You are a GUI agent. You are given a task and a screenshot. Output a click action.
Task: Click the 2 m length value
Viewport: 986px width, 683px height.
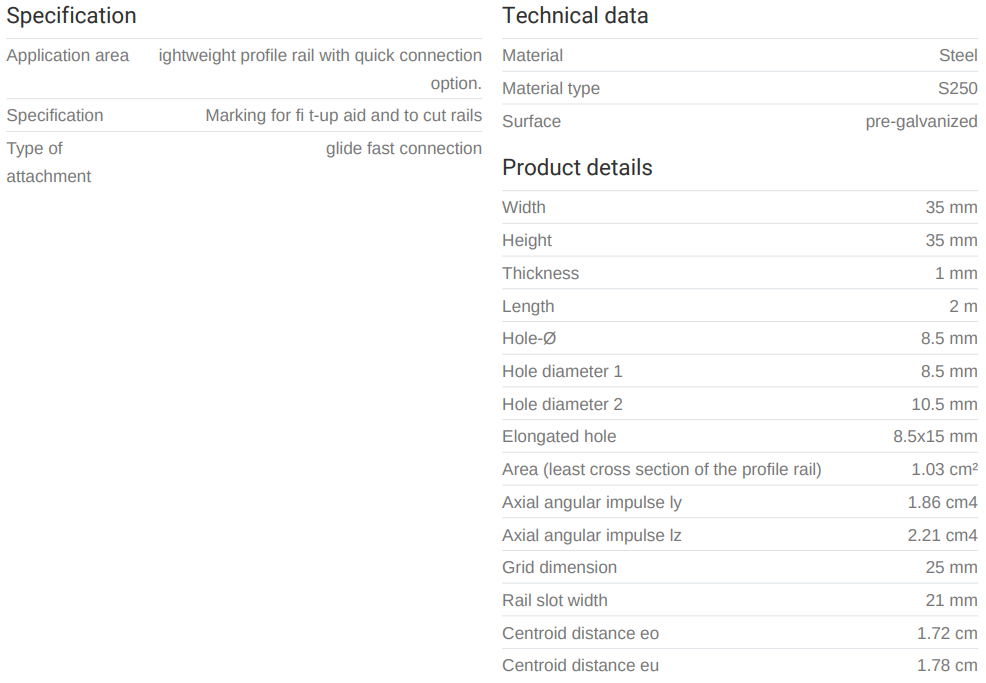(x=963, y=307)
